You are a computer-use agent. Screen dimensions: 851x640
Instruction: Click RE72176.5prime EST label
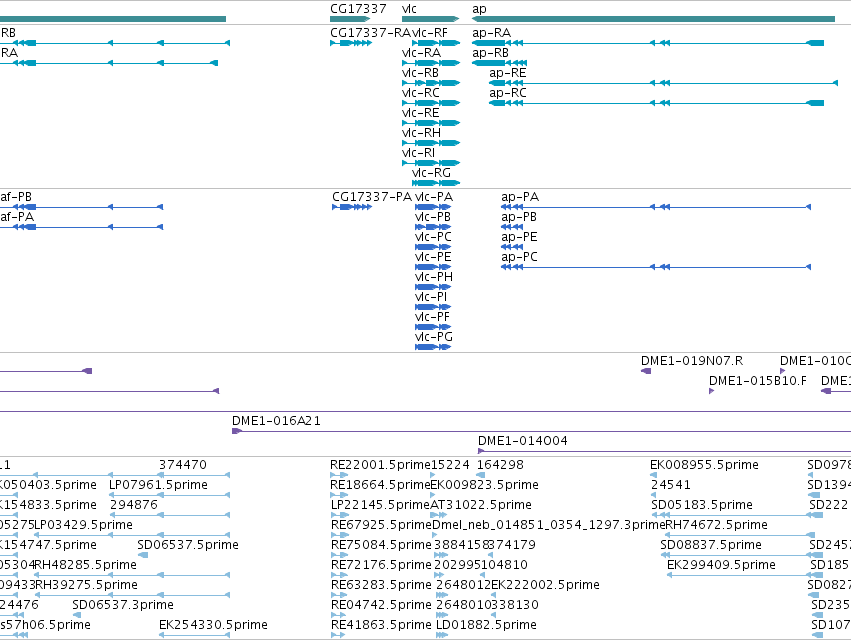tap(381, 565)
